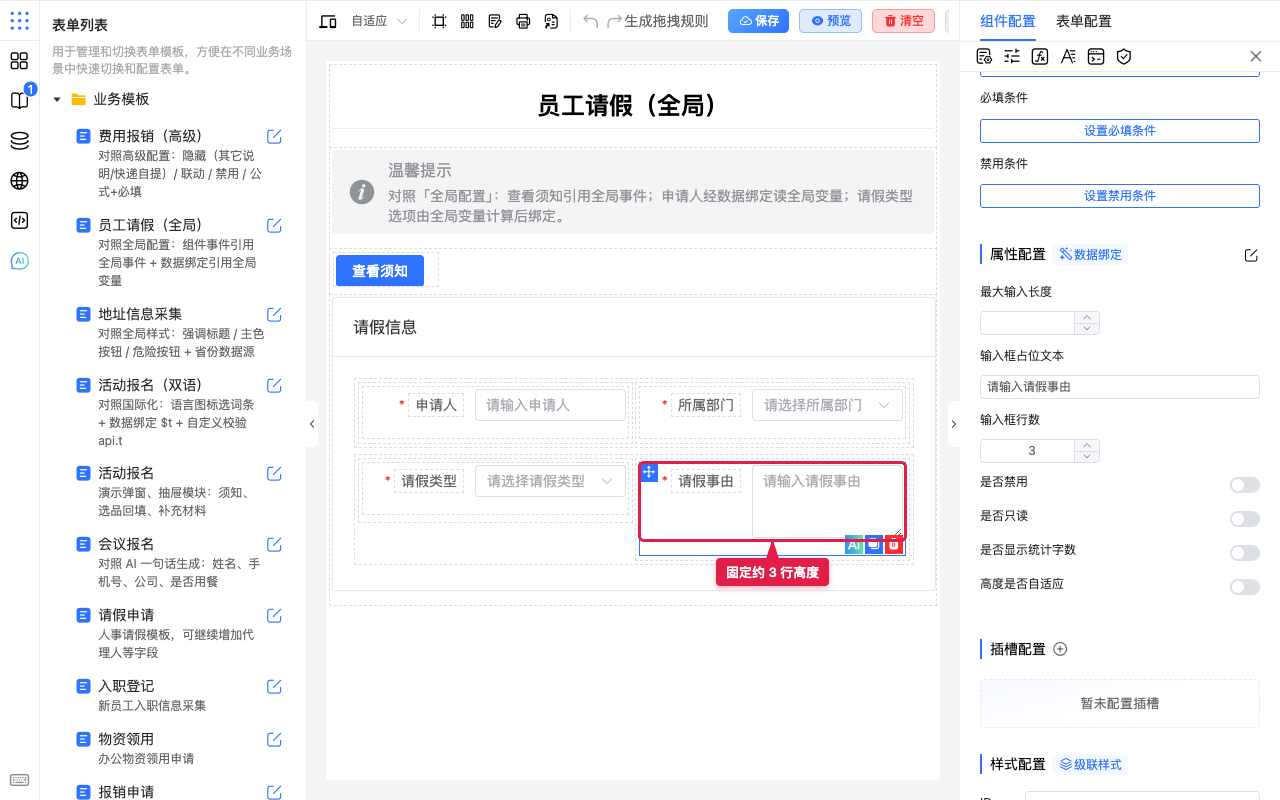Click the device preview icon in toolbar
This screenshot has height=800, width=1280.
pos(327,21)
